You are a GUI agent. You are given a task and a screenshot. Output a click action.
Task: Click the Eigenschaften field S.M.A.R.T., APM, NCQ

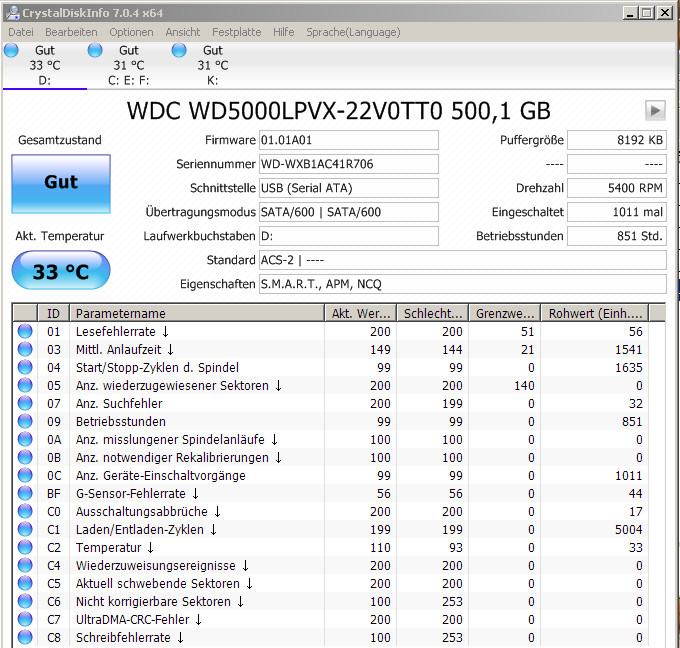click(463, 284)
